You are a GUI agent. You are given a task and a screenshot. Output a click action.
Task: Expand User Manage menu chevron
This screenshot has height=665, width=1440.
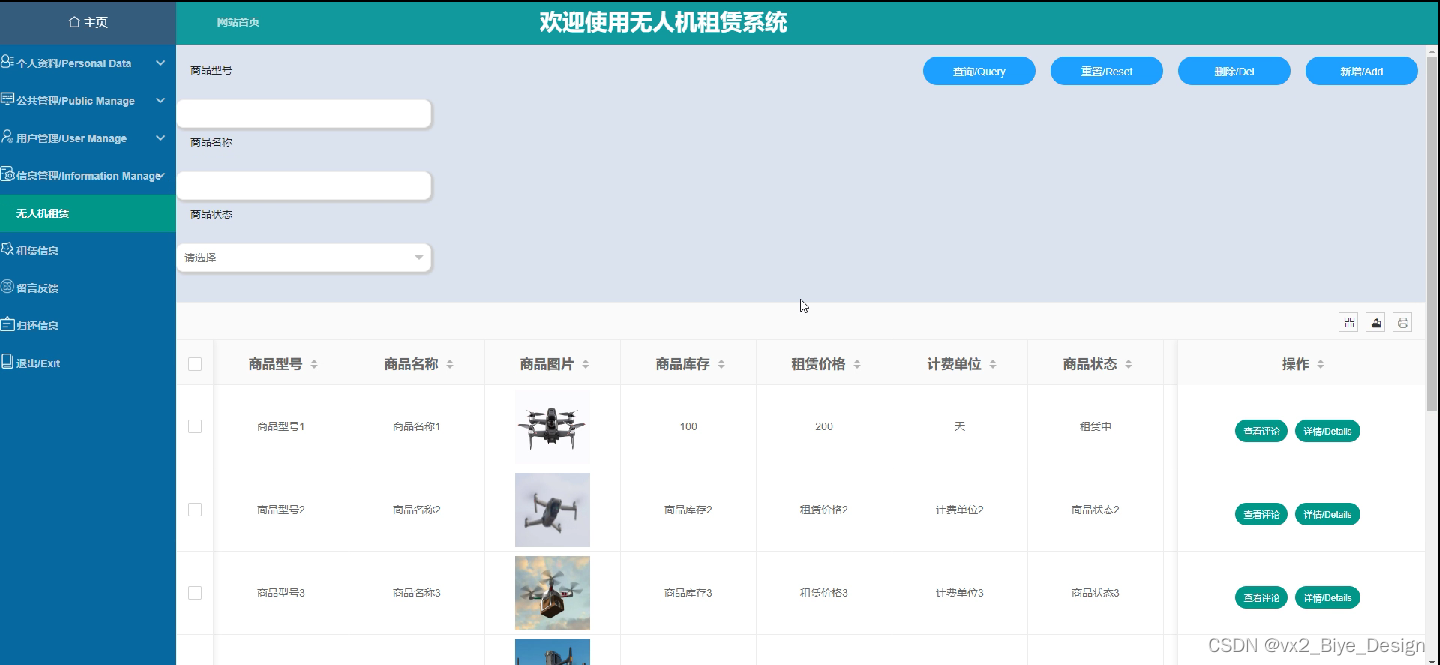(160, 138)
